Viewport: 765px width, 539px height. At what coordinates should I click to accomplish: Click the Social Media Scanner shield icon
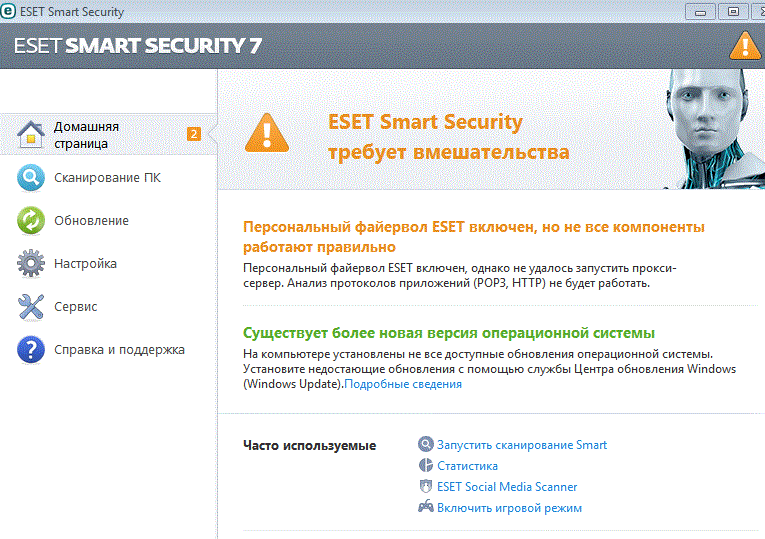pyautogui.click(x=426, y=487)
